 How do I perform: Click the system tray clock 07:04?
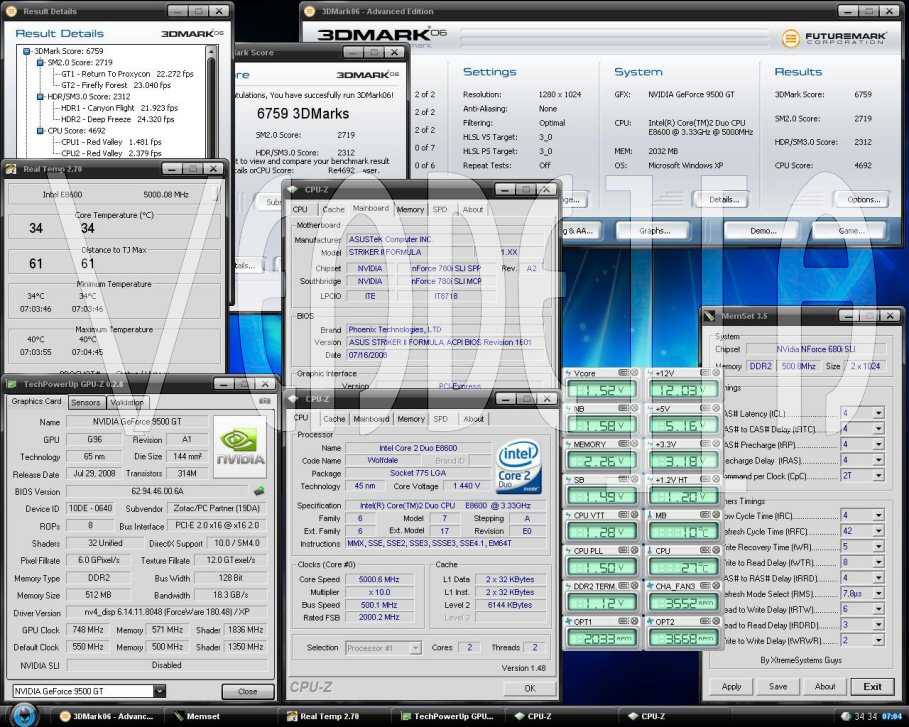892,717
